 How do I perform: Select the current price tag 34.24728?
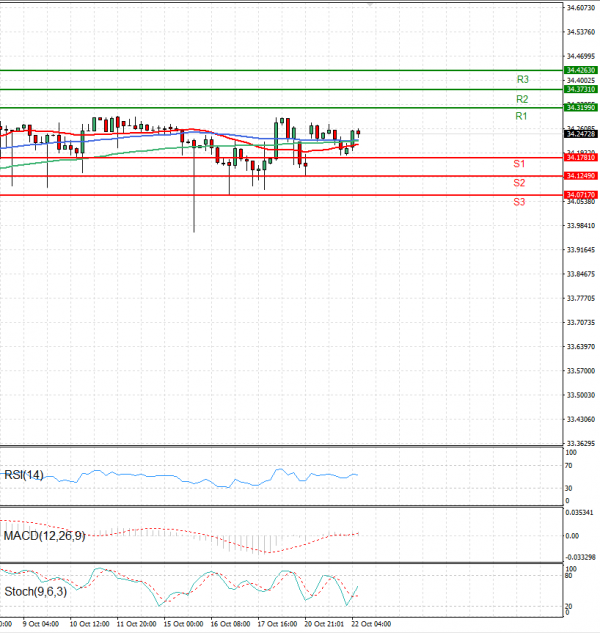580,134
